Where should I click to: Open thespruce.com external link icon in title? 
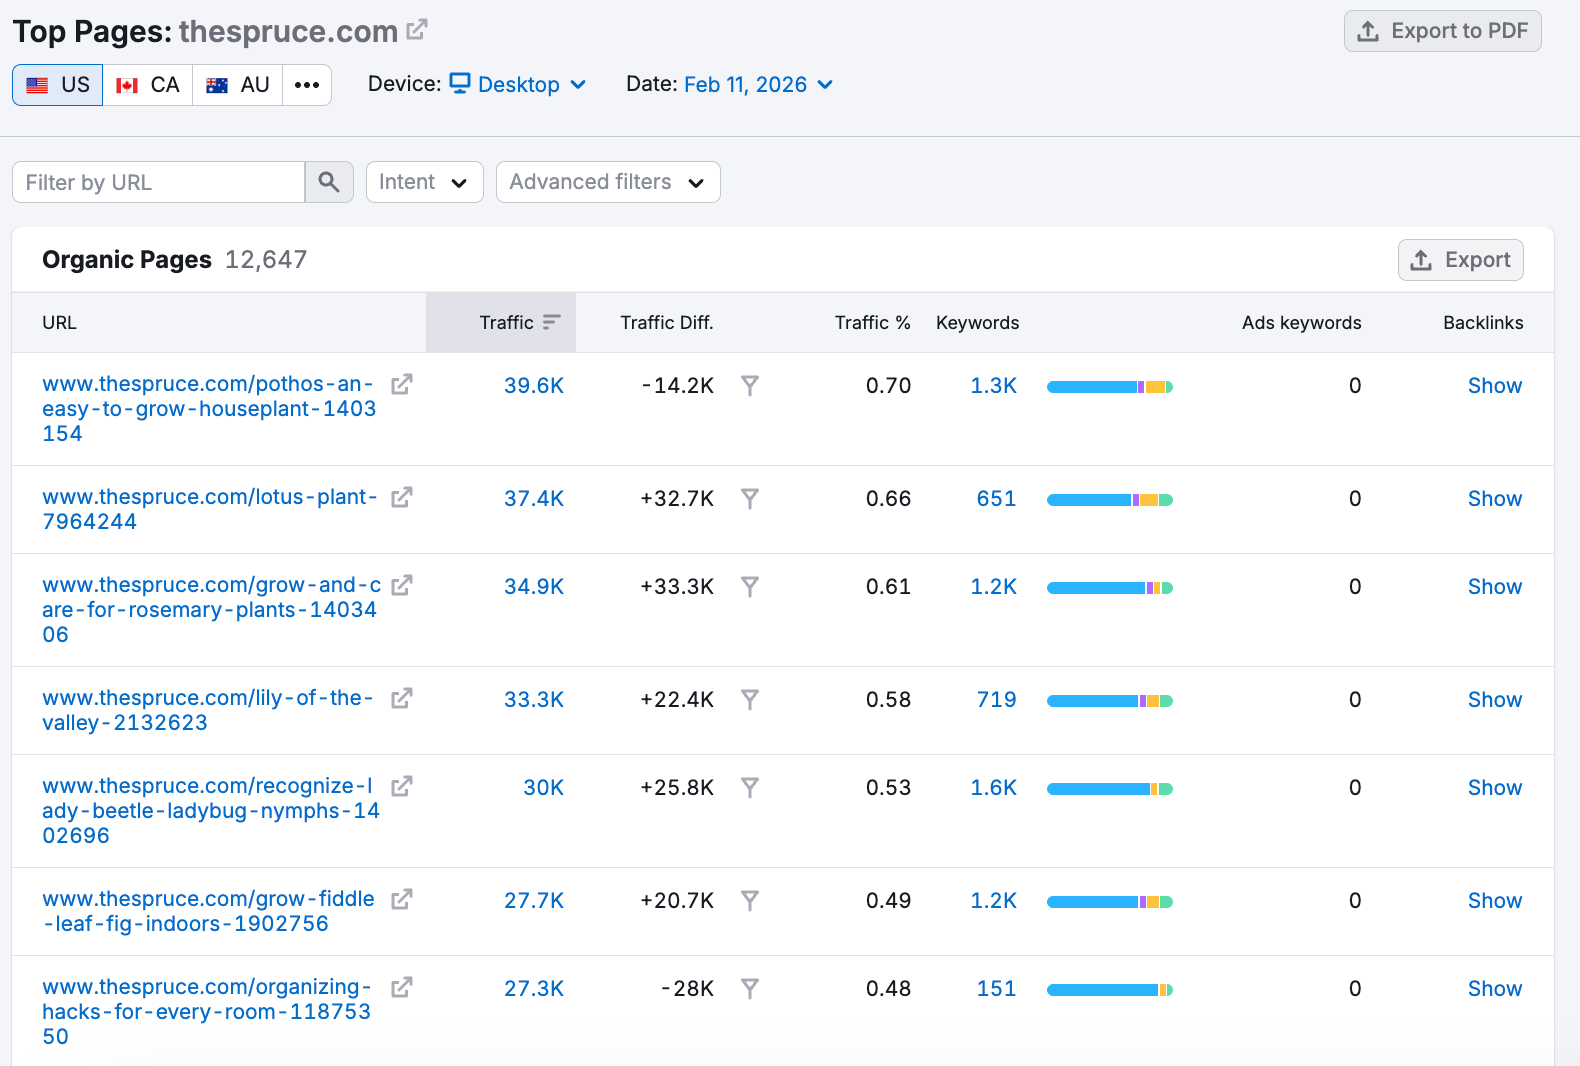(x=417, y=30)
